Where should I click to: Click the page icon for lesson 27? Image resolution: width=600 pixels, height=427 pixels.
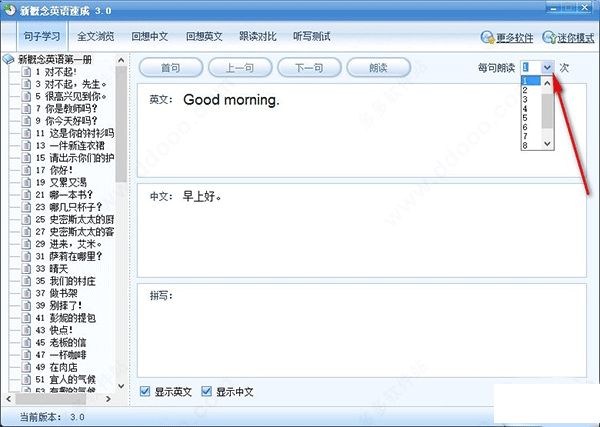(26, 232)
